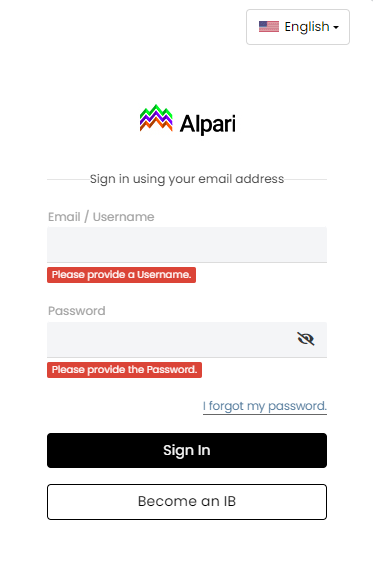
Task: Click the divider line right of sign-in heading
Action: pos(305,179)
